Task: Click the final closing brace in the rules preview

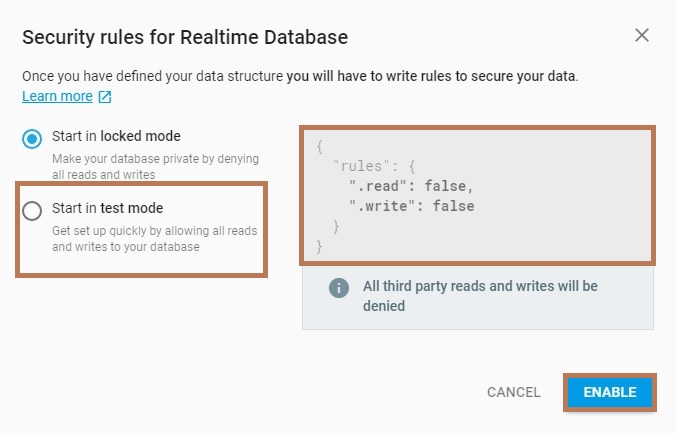Action: [319, 245]
